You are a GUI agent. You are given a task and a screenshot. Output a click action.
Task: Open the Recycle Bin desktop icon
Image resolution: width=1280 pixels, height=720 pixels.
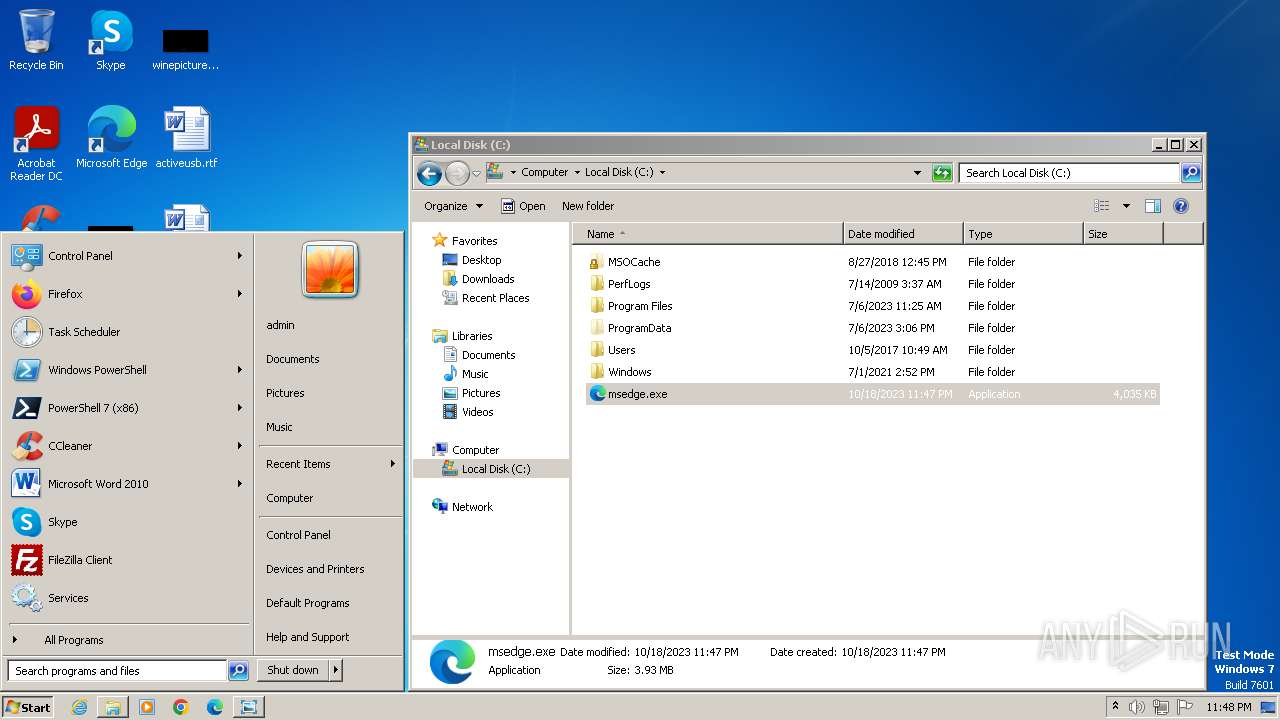pyautogui.click(x=36, y=40)
